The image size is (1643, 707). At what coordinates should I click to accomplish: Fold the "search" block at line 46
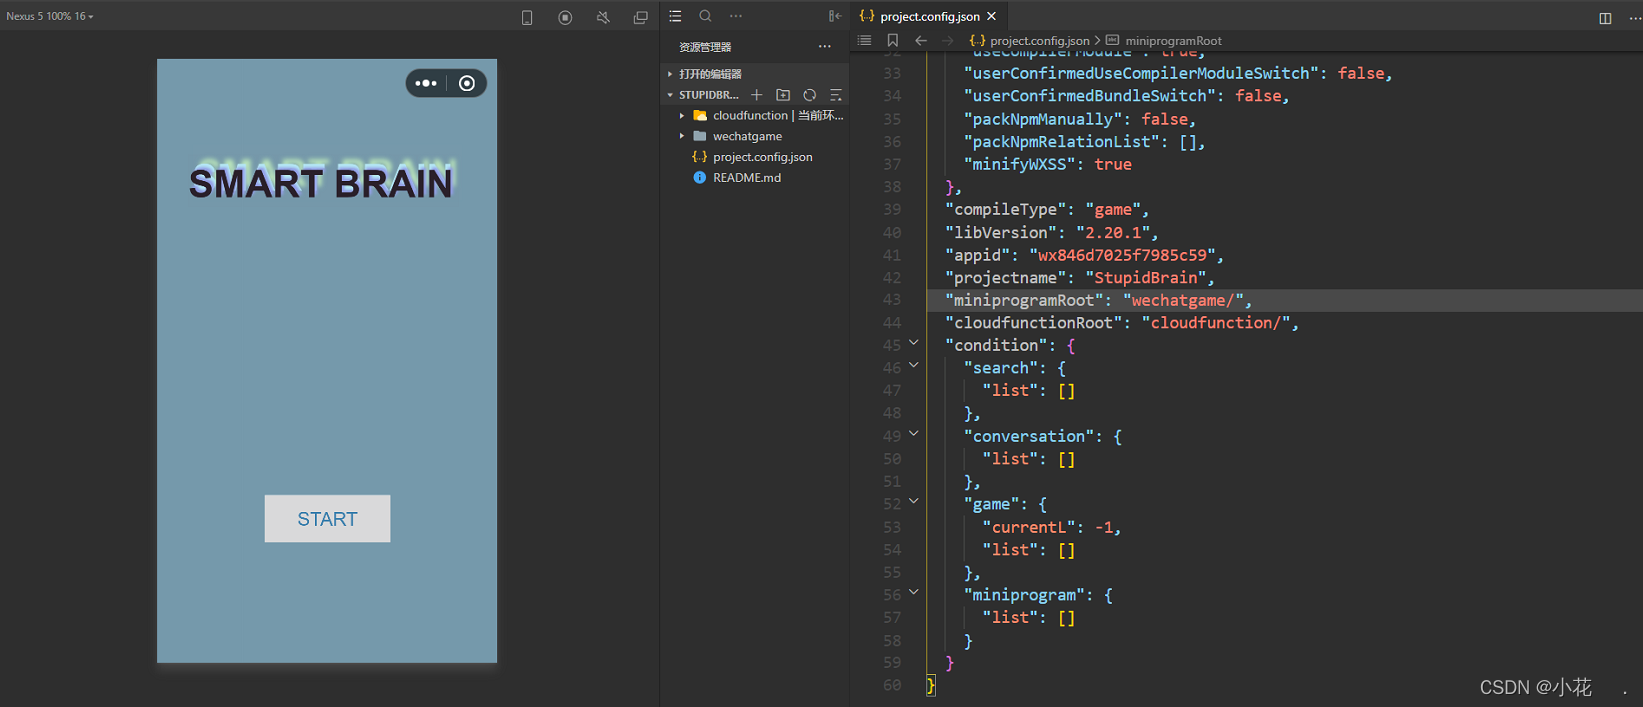coord(914,366)
